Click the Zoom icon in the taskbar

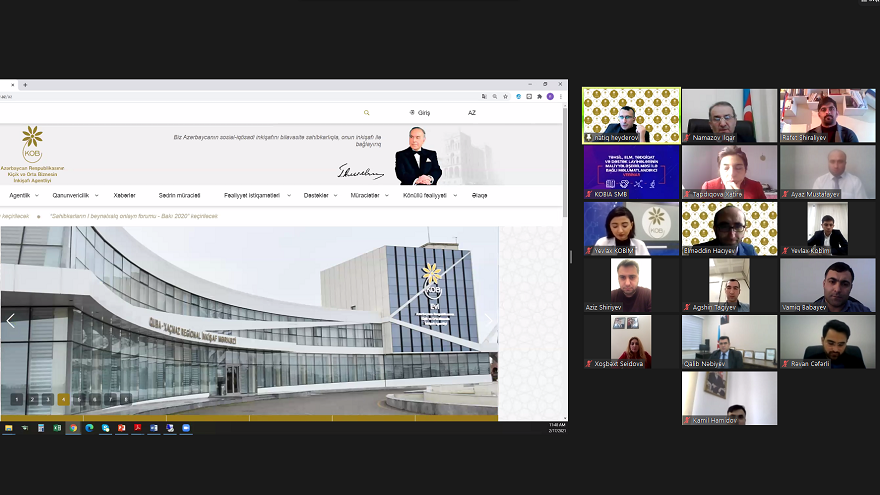[x=185, y=428]
